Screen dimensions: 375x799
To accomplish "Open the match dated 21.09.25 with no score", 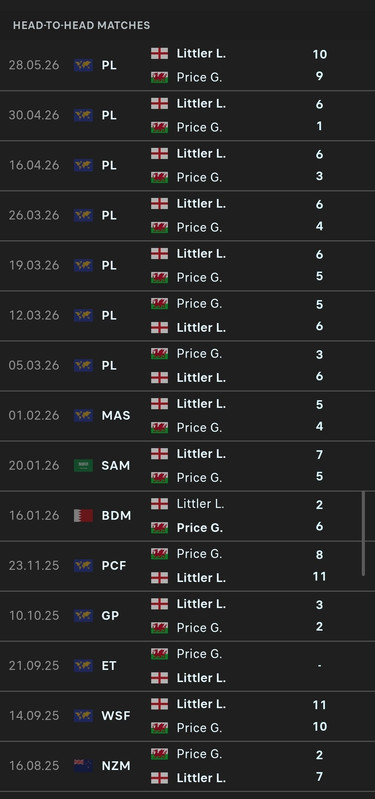I will 188,666.
